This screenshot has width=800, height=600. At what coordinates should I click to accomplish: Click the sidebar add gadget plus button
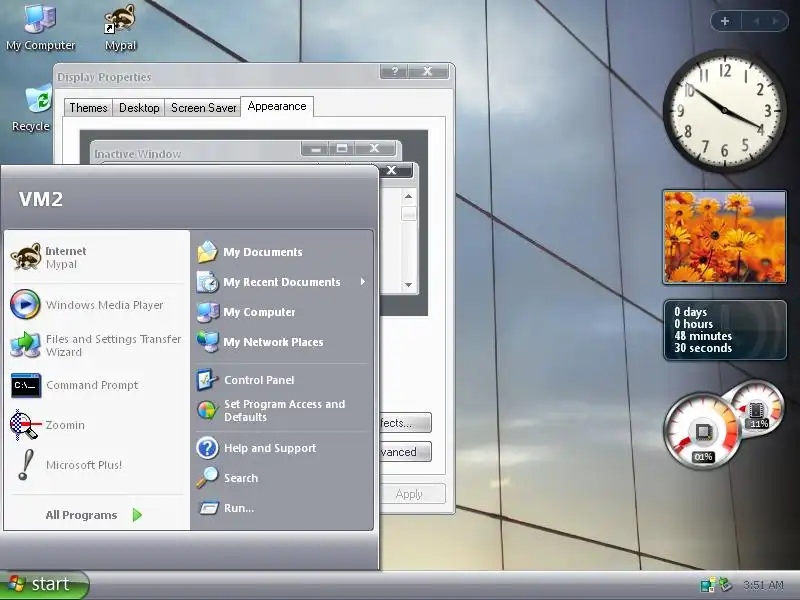725,21
